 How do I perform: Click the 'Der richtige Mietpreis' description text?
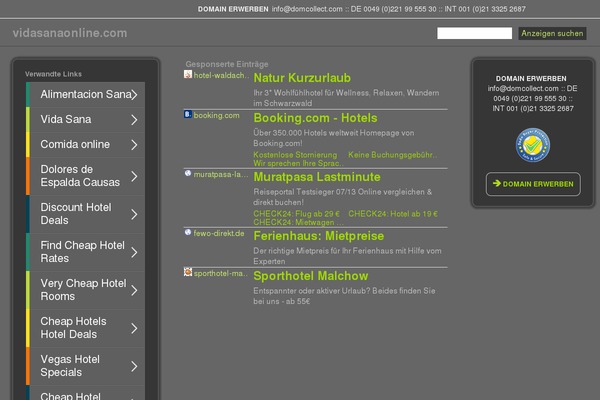click(347, 256)
